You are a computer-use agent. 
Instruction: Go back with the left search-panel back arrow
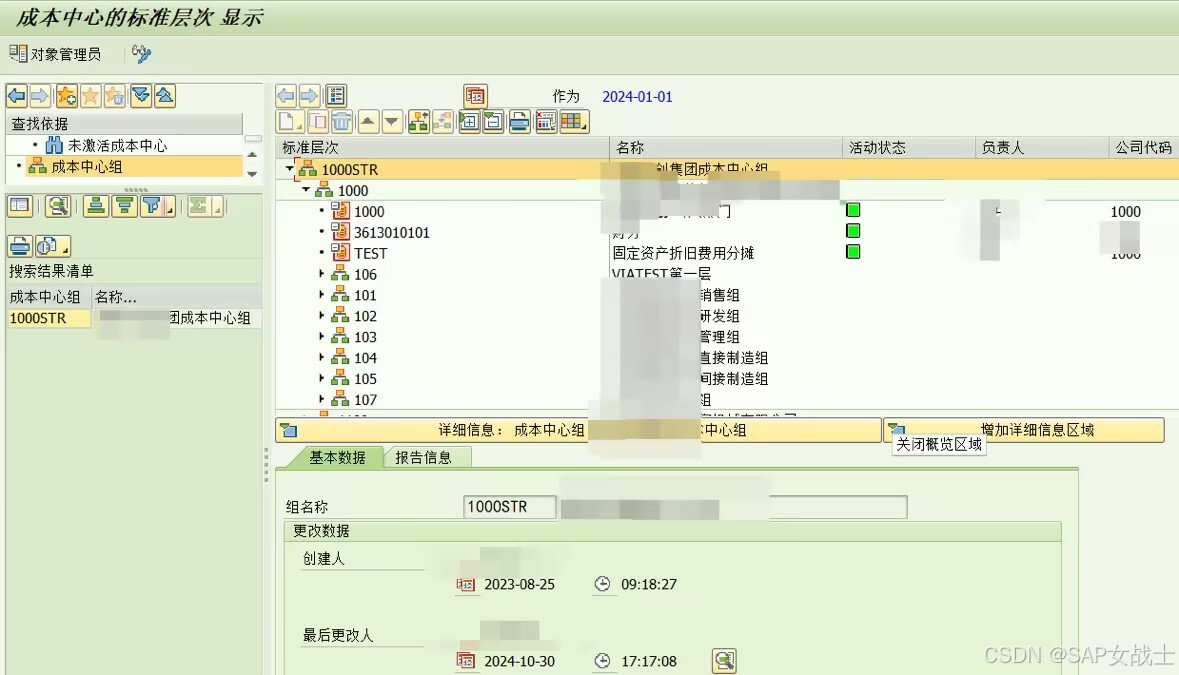pyautogui.click(x=17, y=96)
